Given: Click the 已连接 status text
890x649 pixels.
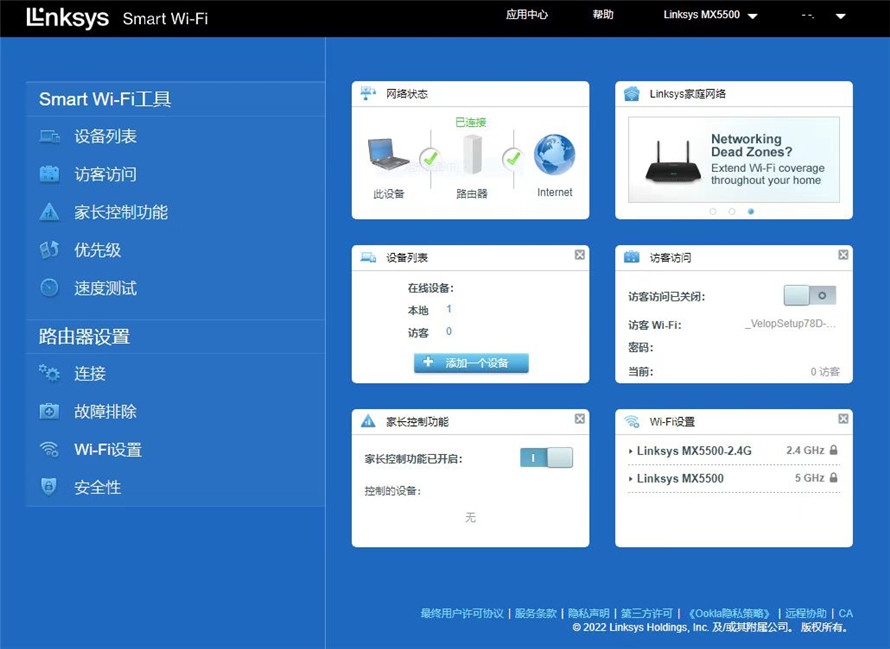Looking at the screenshot, I should coord(471,122).
